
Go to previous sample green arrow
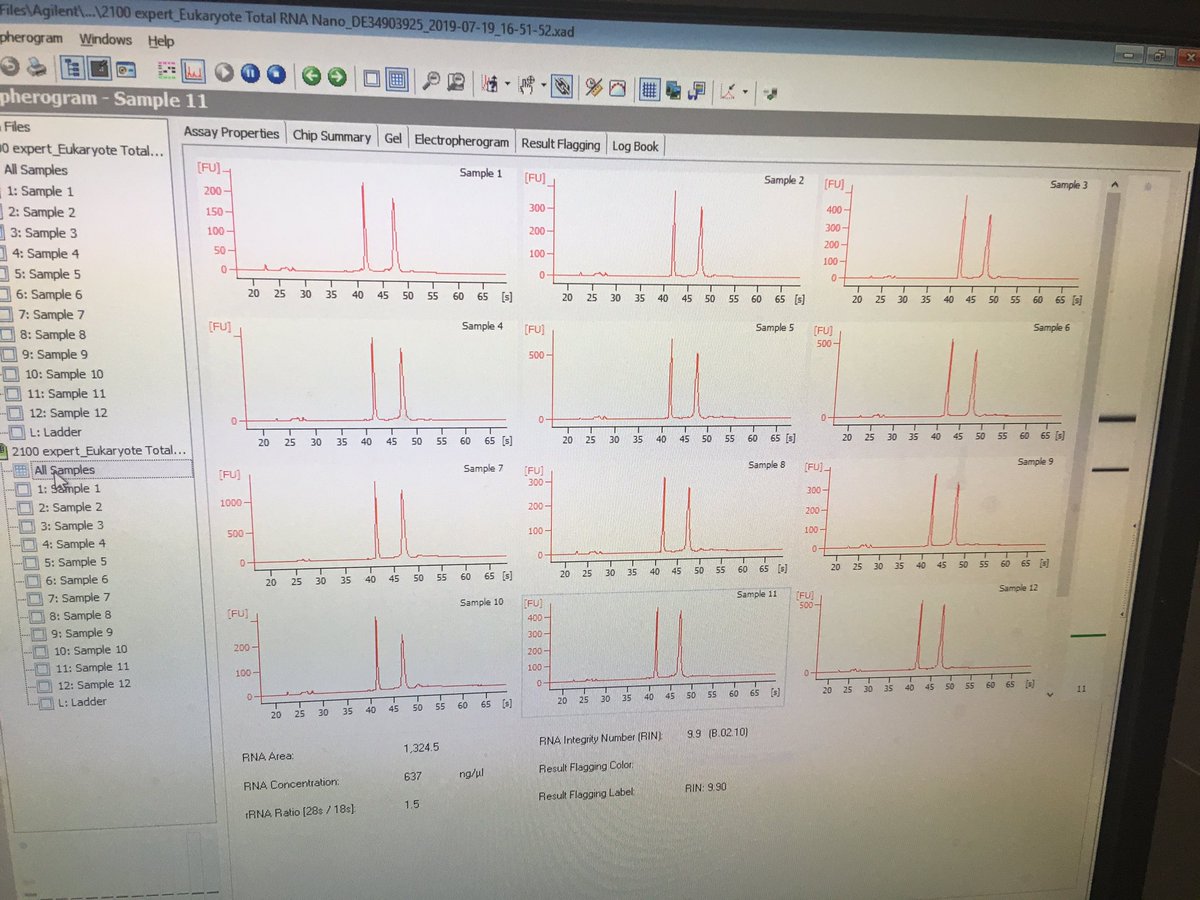coord(311,76)
